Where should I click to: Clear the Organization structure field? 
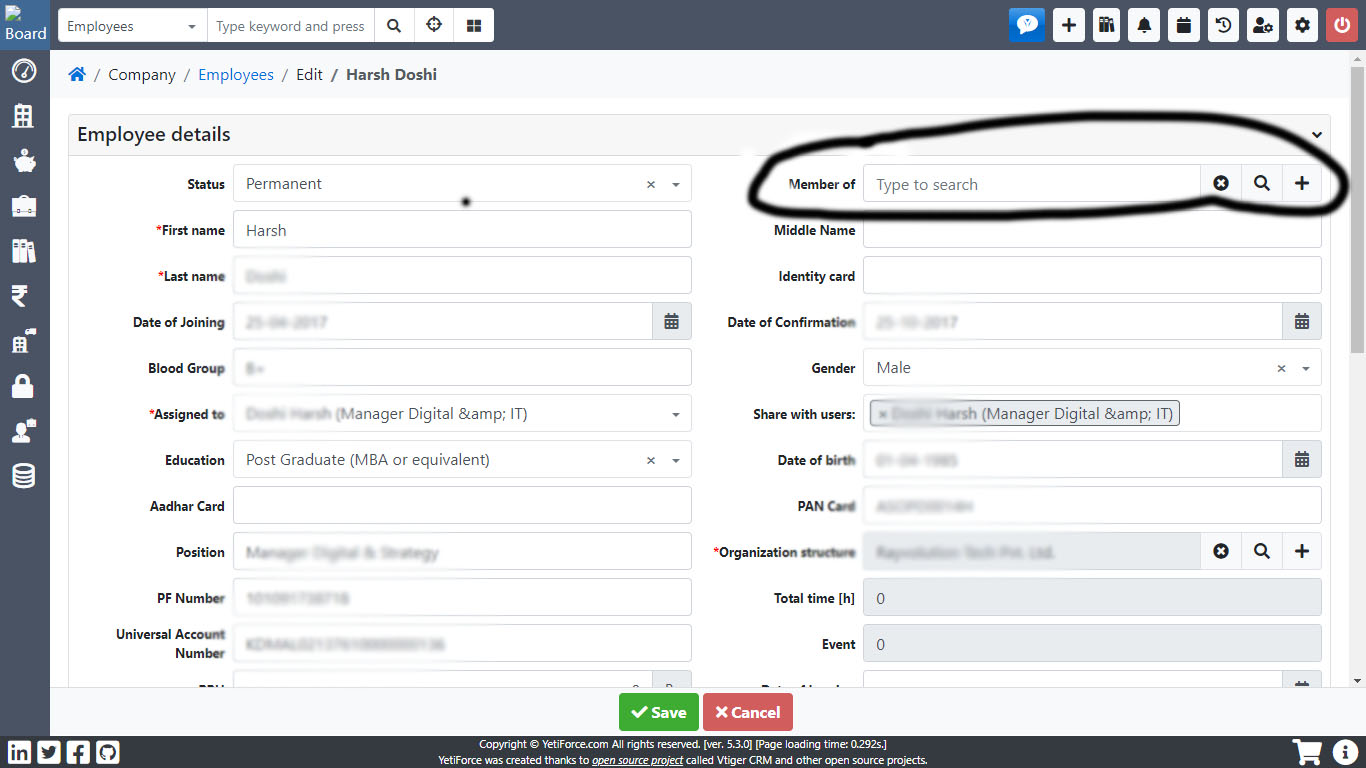pyautogui.click(x=1221, y=552)
